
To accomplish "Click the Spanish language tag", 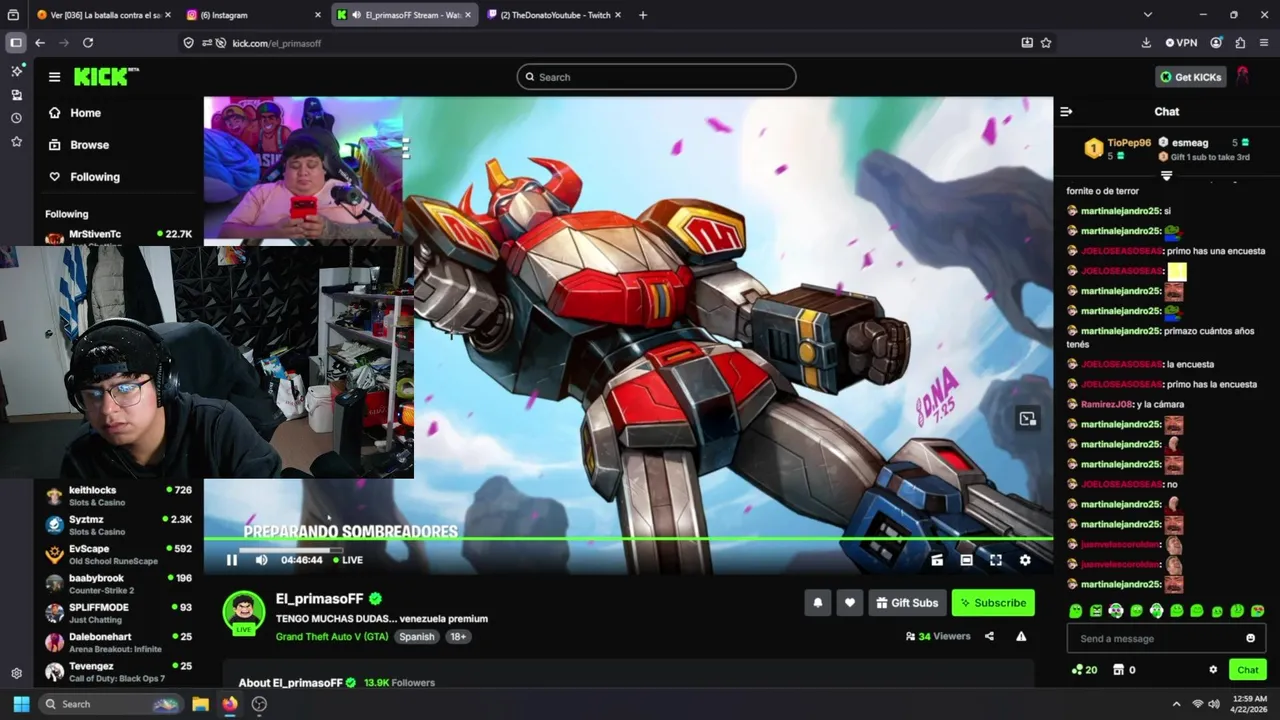I will point(416,637).
